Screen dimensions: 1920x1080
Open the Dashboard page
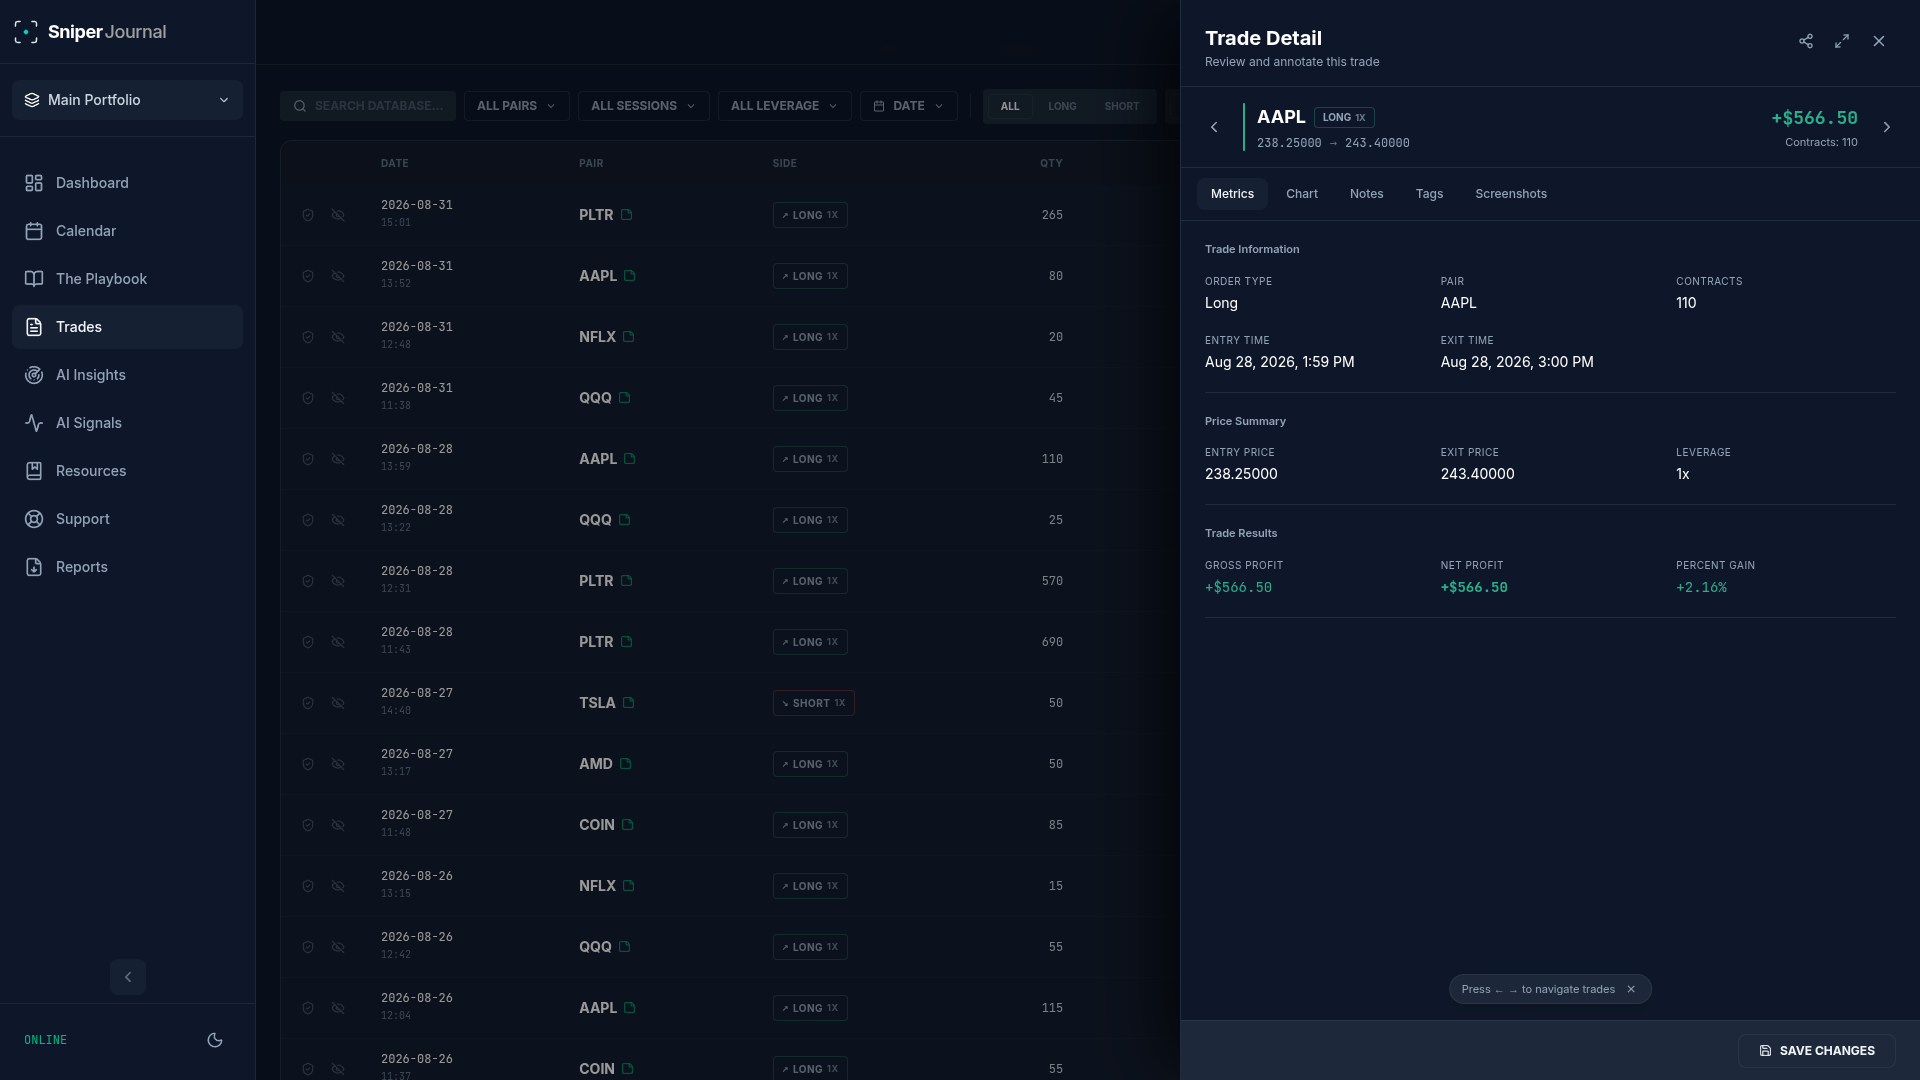tap(127, 183)
